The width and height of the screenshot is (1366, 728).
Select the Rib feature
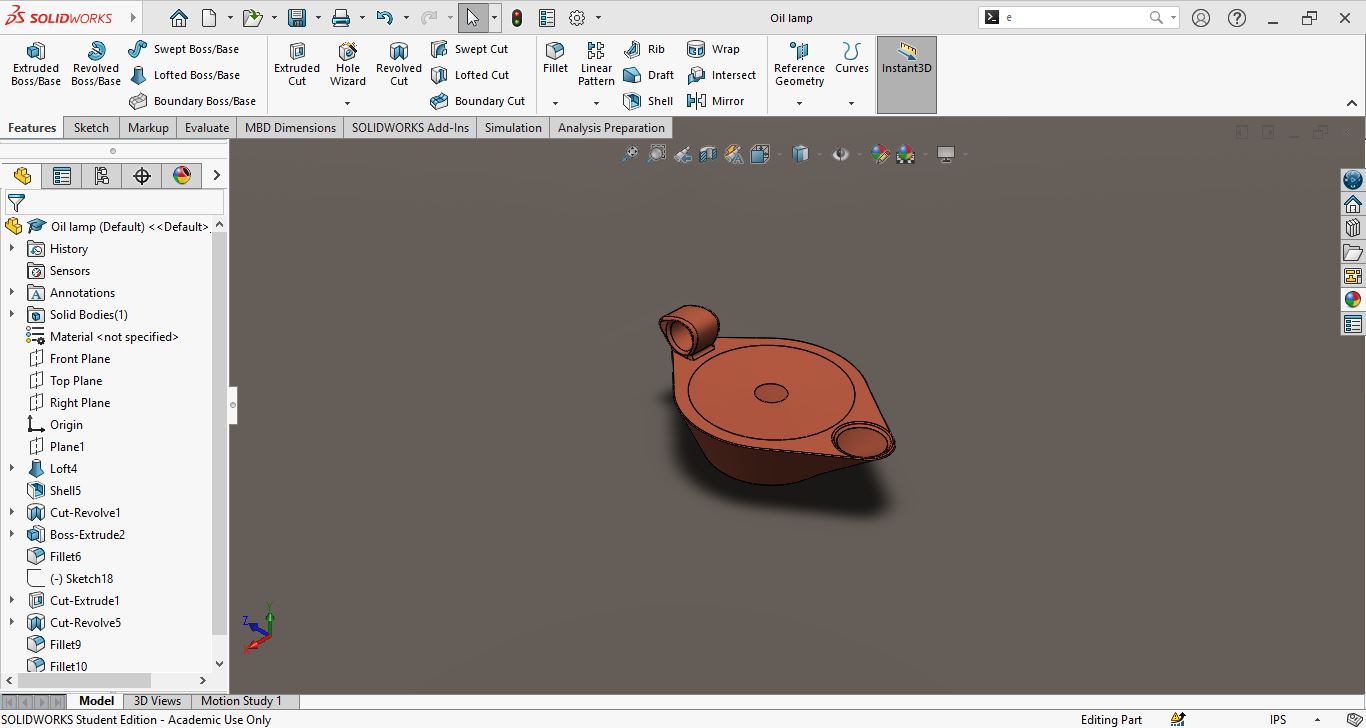pos(644,49)
